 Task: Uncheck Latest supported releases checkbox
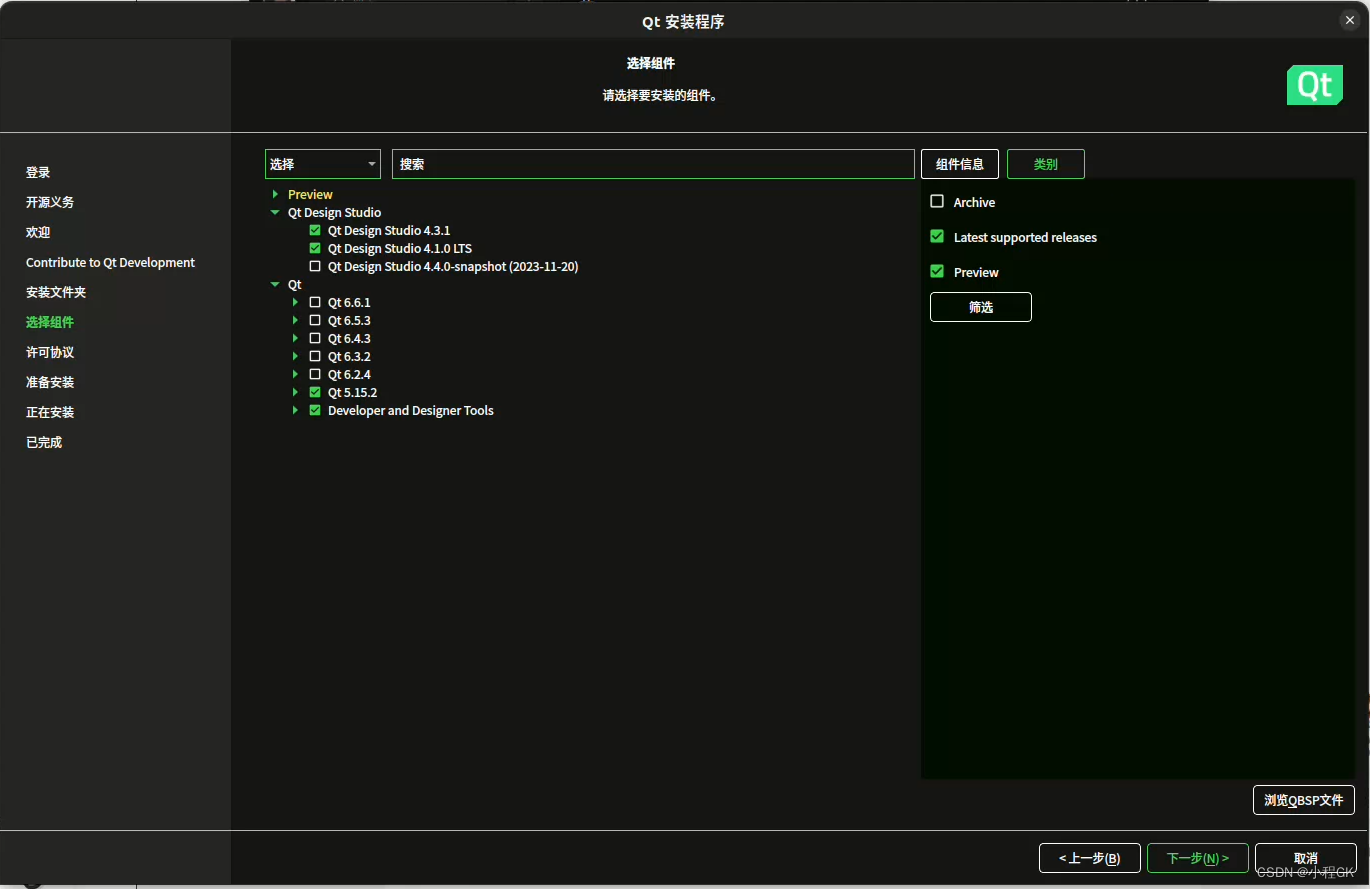tap(937, 237)
